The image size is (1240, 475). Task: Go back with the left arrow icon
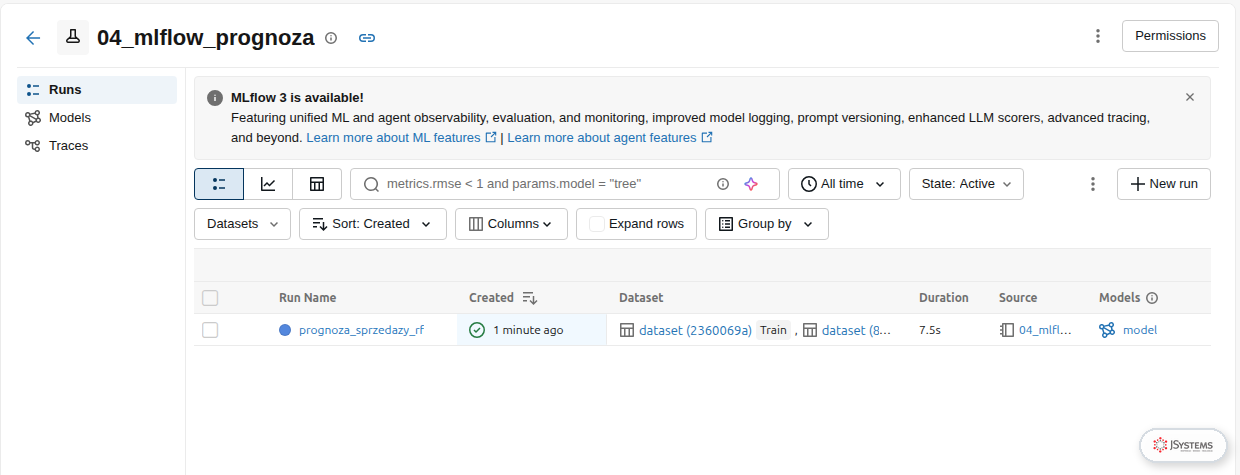click(x=33, y=38)
